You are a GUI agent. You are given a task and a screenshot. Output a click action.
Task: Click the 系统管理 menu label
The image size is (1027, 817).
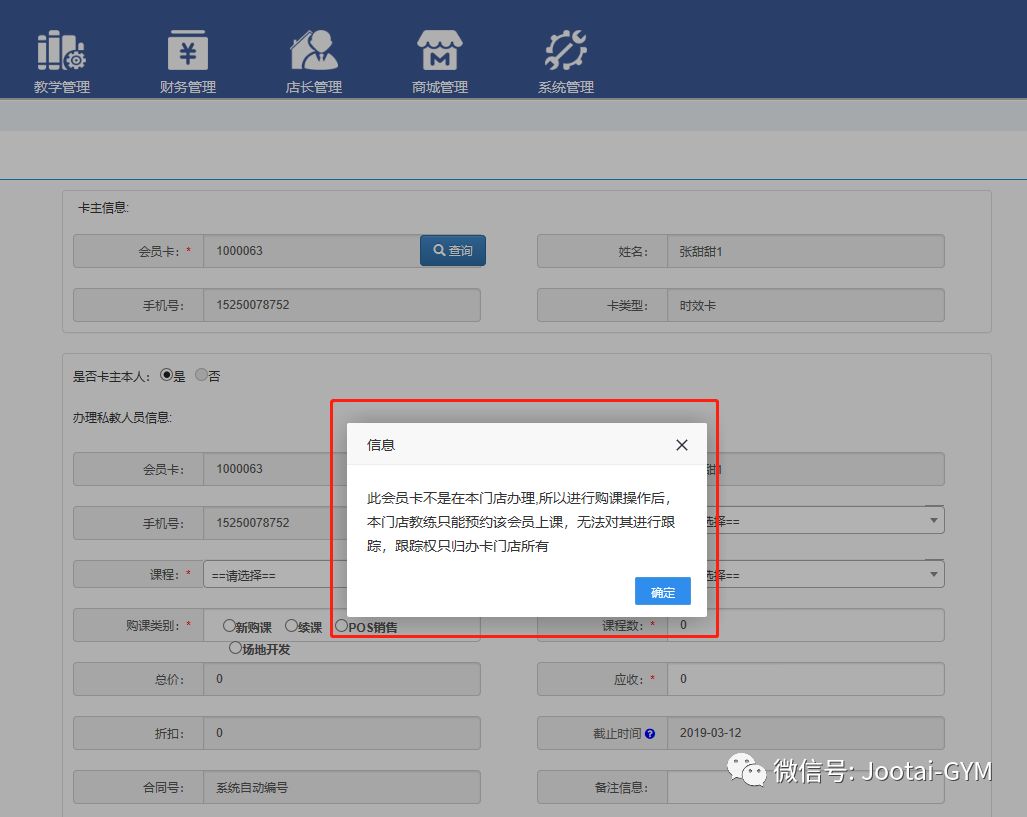566,87
